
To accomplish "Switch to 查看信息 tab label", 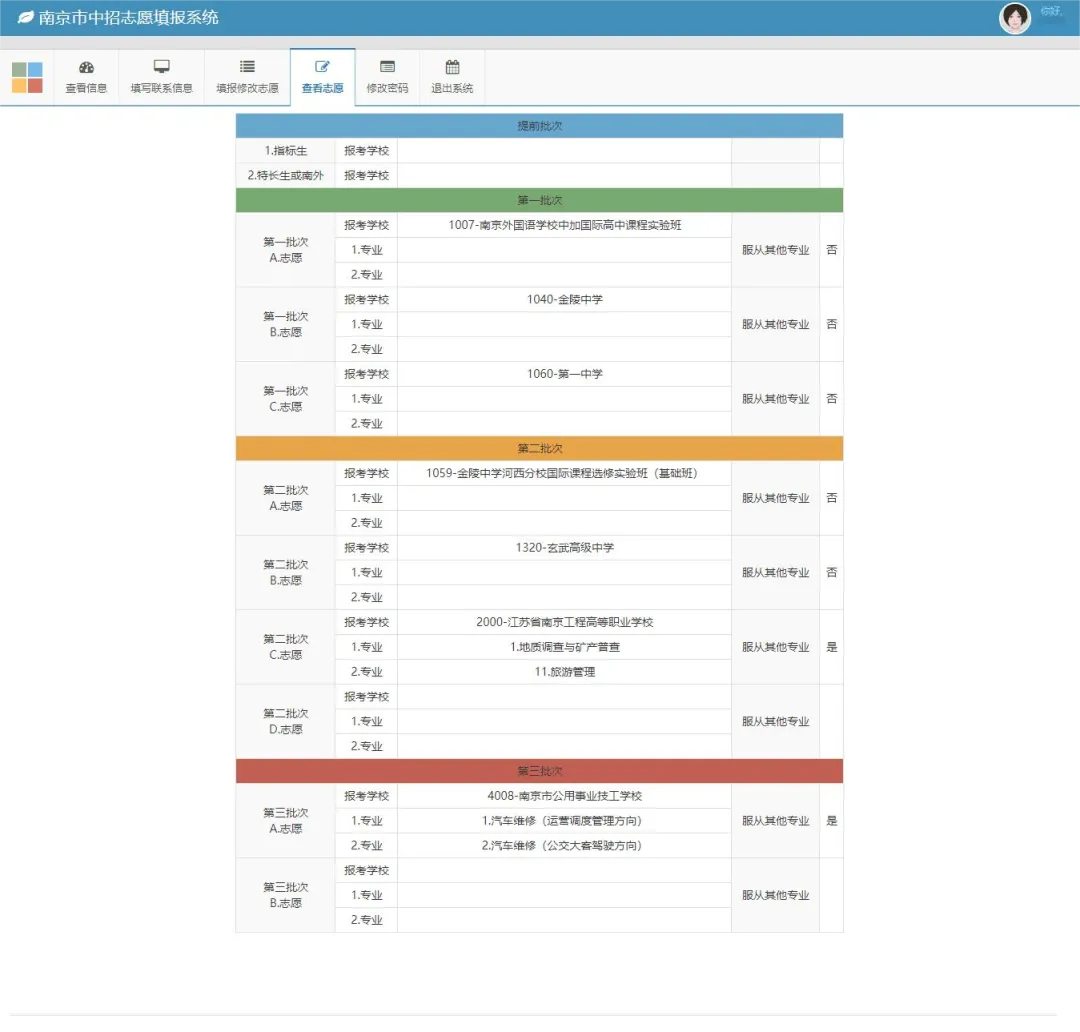I will [86, 88].
